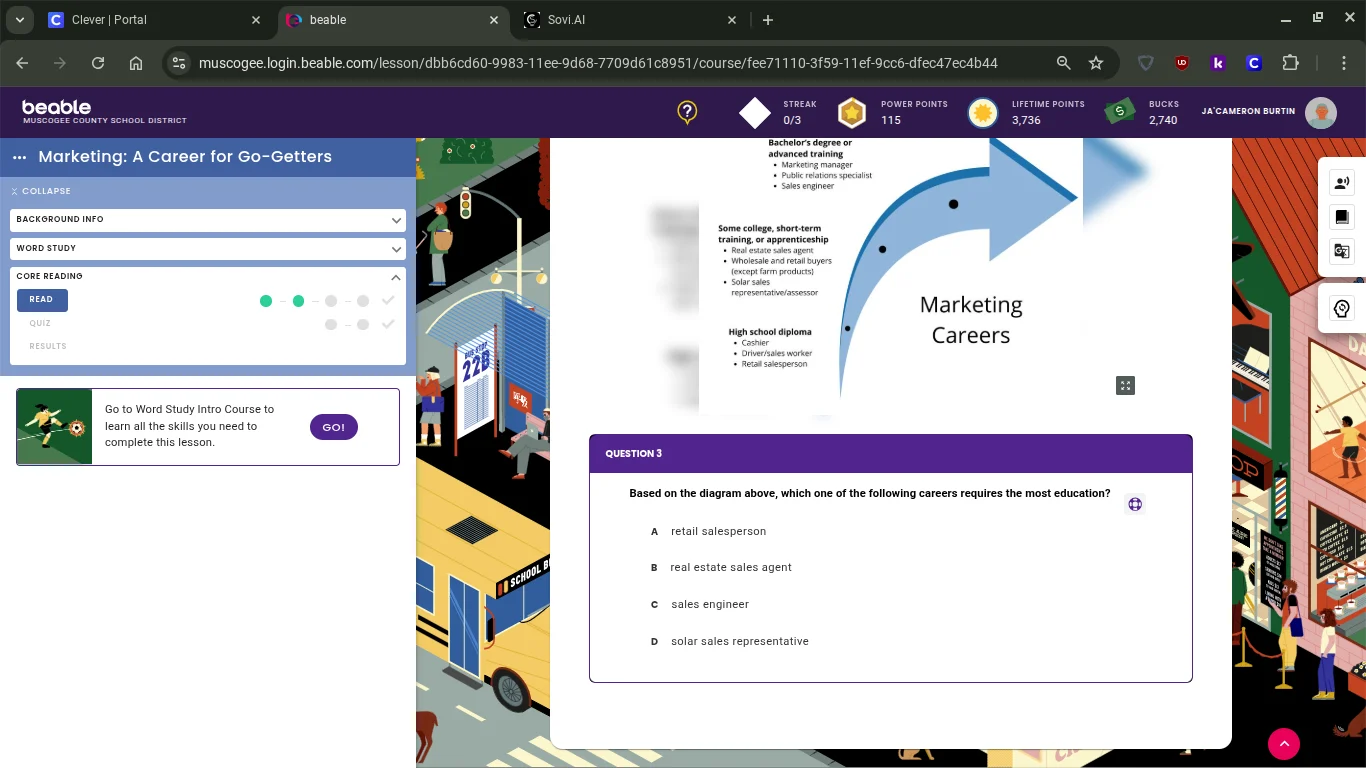
Task: Open the three-dot lesson menu
Action: point(19,157)
